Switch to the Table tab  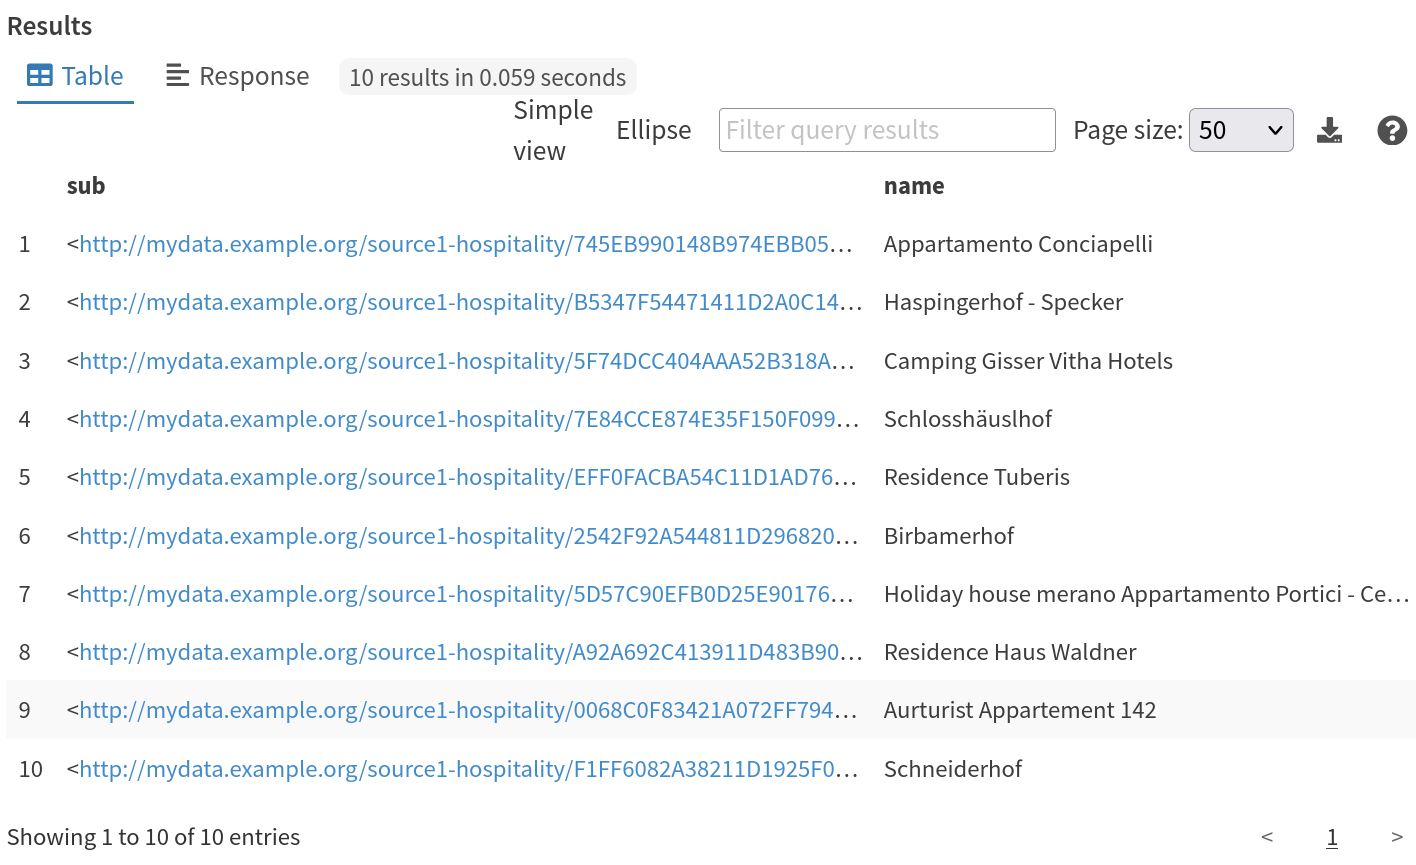75,76
